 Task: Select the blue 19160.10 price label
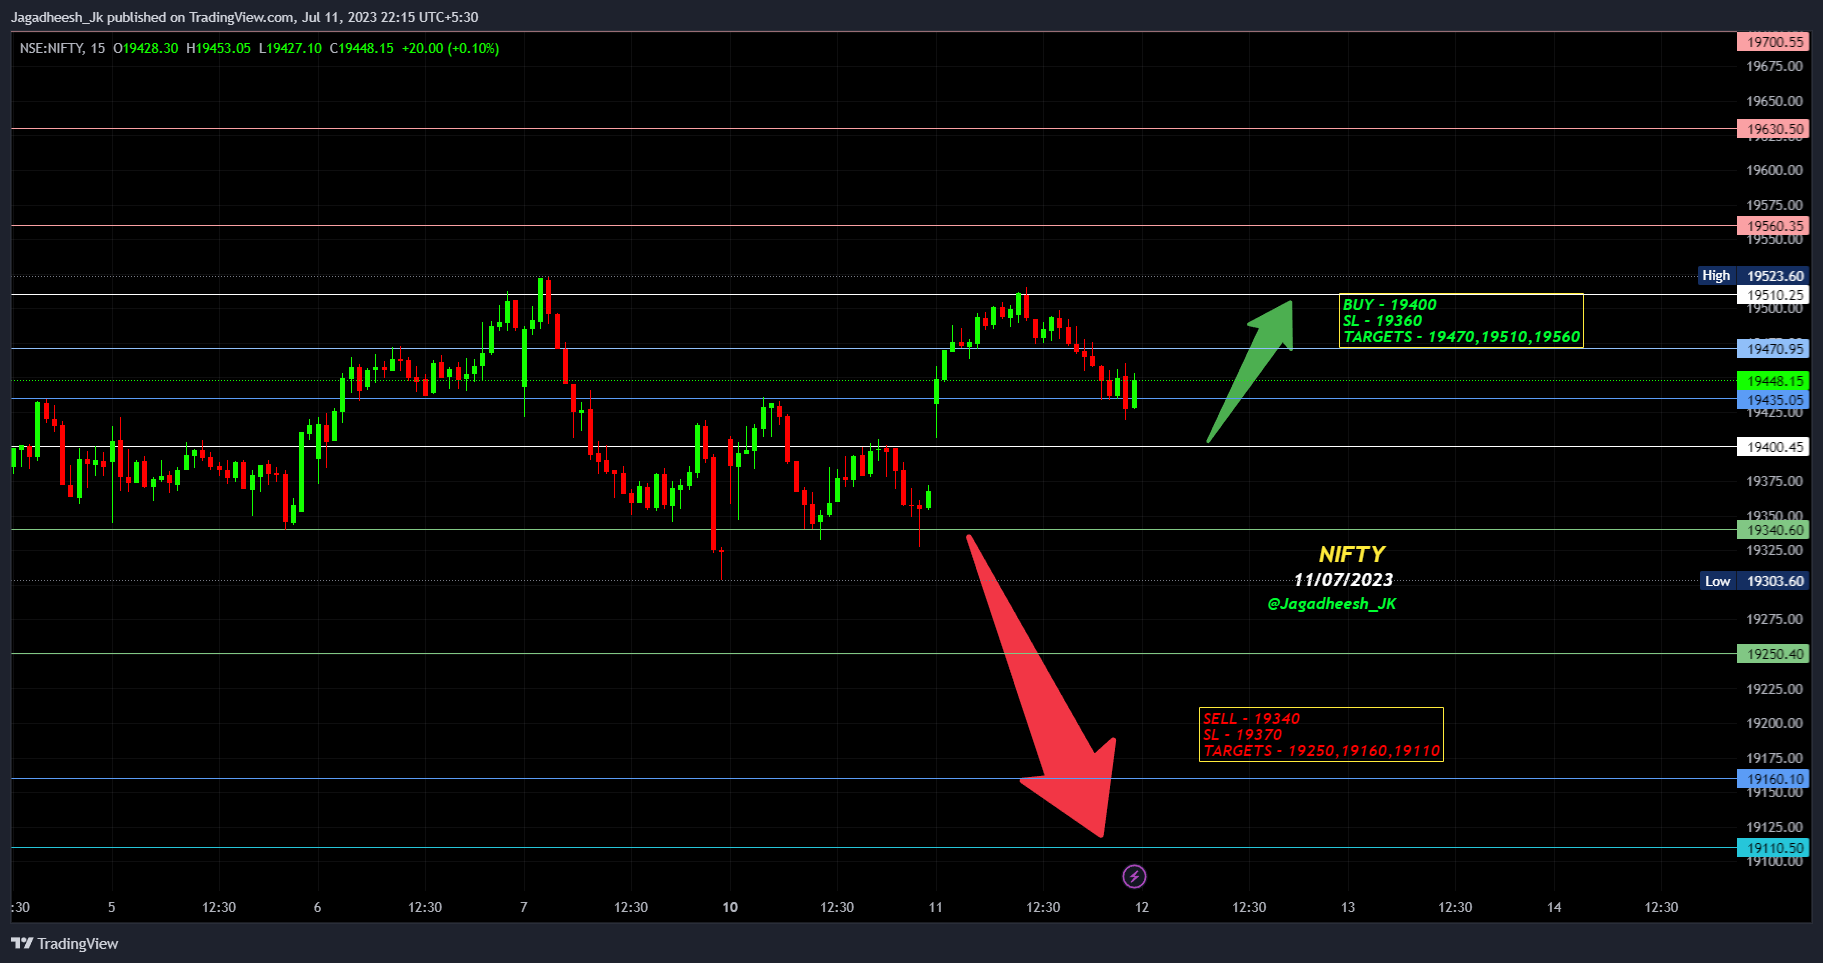pos(1773,779)
